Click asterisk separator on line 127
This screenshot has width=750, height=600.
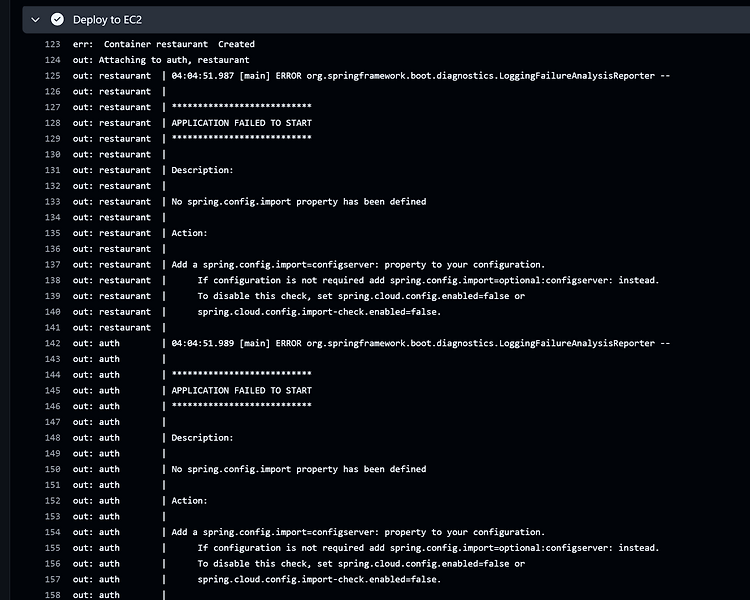point(242,106)
